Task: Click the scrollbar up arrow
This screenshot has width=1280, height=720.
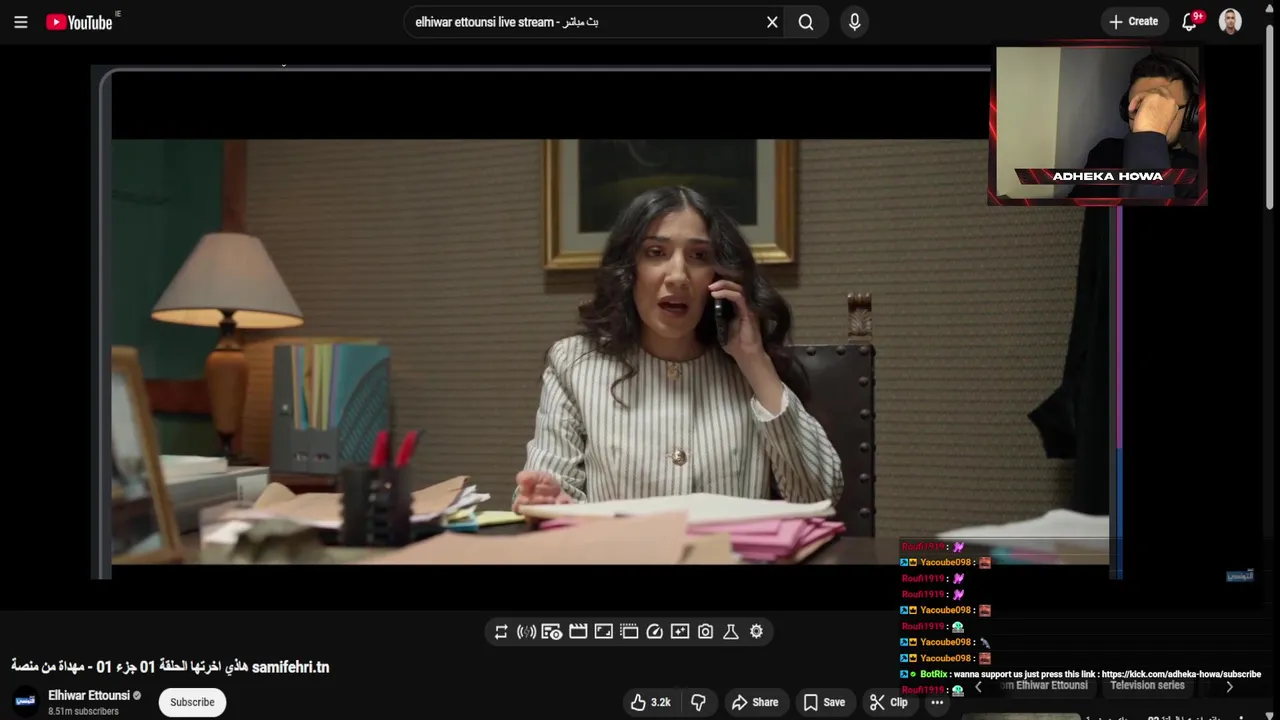Action: coord(1271,8)
